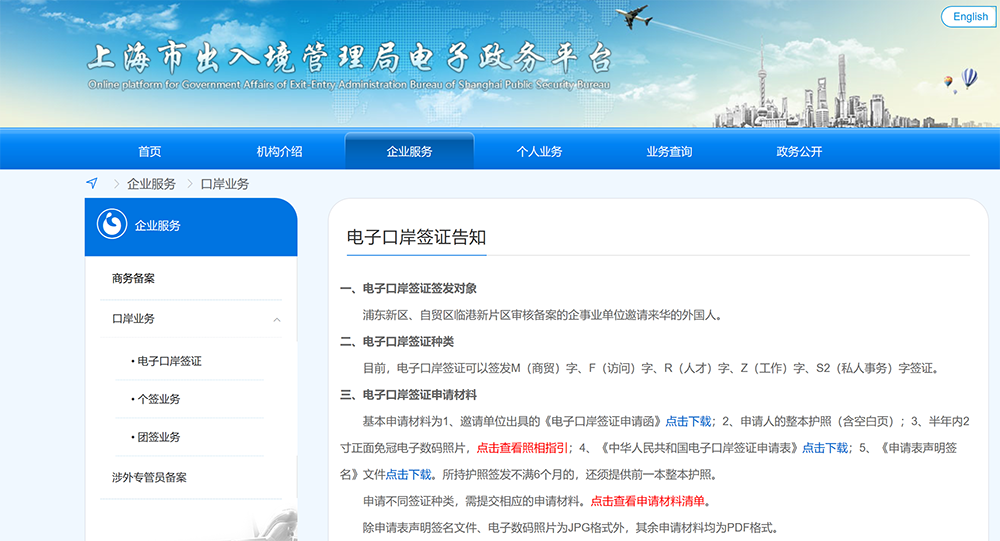Click 企业服务 in the breadcrumb path
Screen dimensions: 1000x541
[x=151, y=184]
